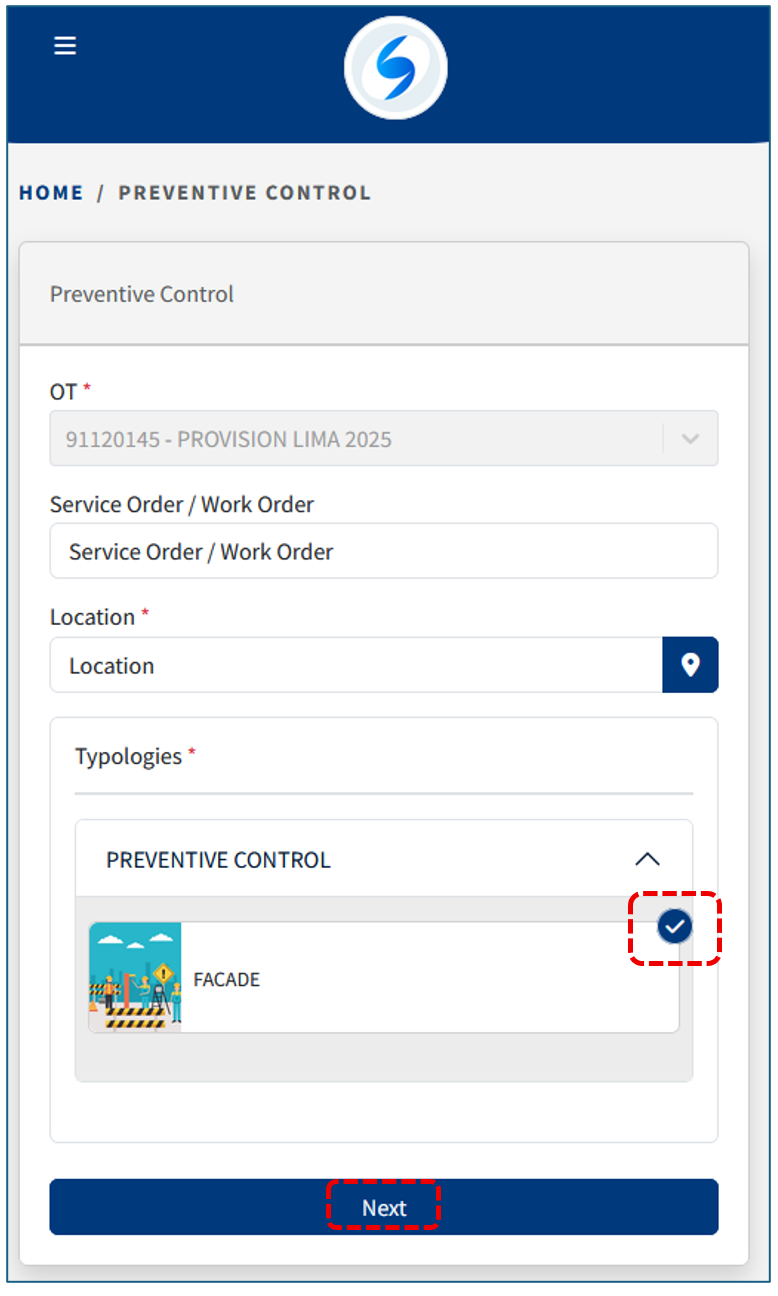Click PREVENTIVE CONTROL breadcrumb item
The height and width of the screenshot is (1296, 778).
244,193
